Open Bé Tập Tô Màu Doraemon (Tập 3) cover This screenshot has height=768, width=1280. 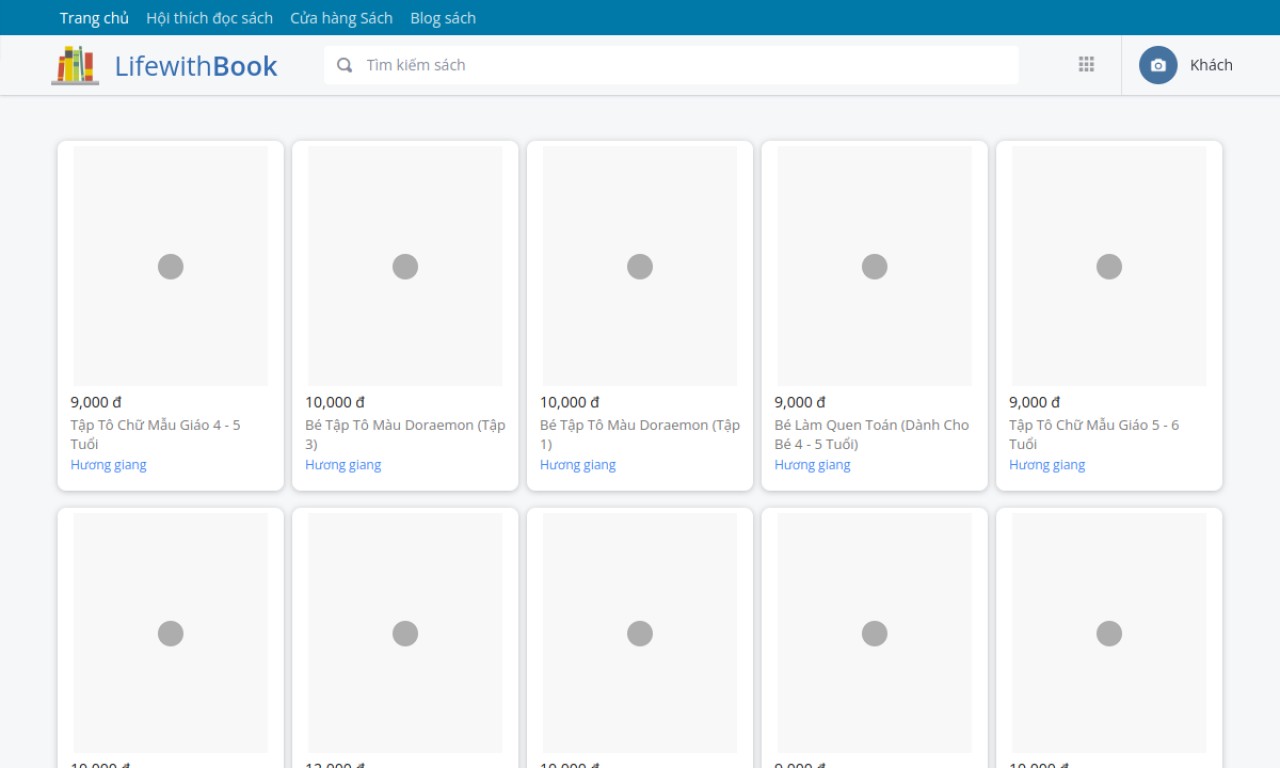(405, 266)
